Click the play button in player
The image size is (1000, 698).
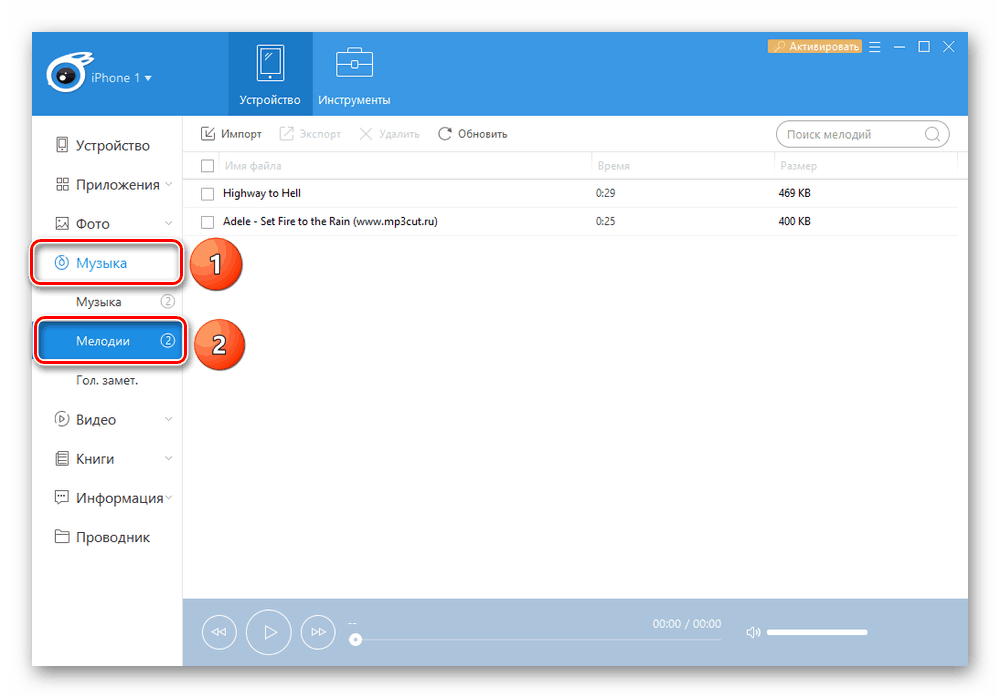[x=268, y=632]
